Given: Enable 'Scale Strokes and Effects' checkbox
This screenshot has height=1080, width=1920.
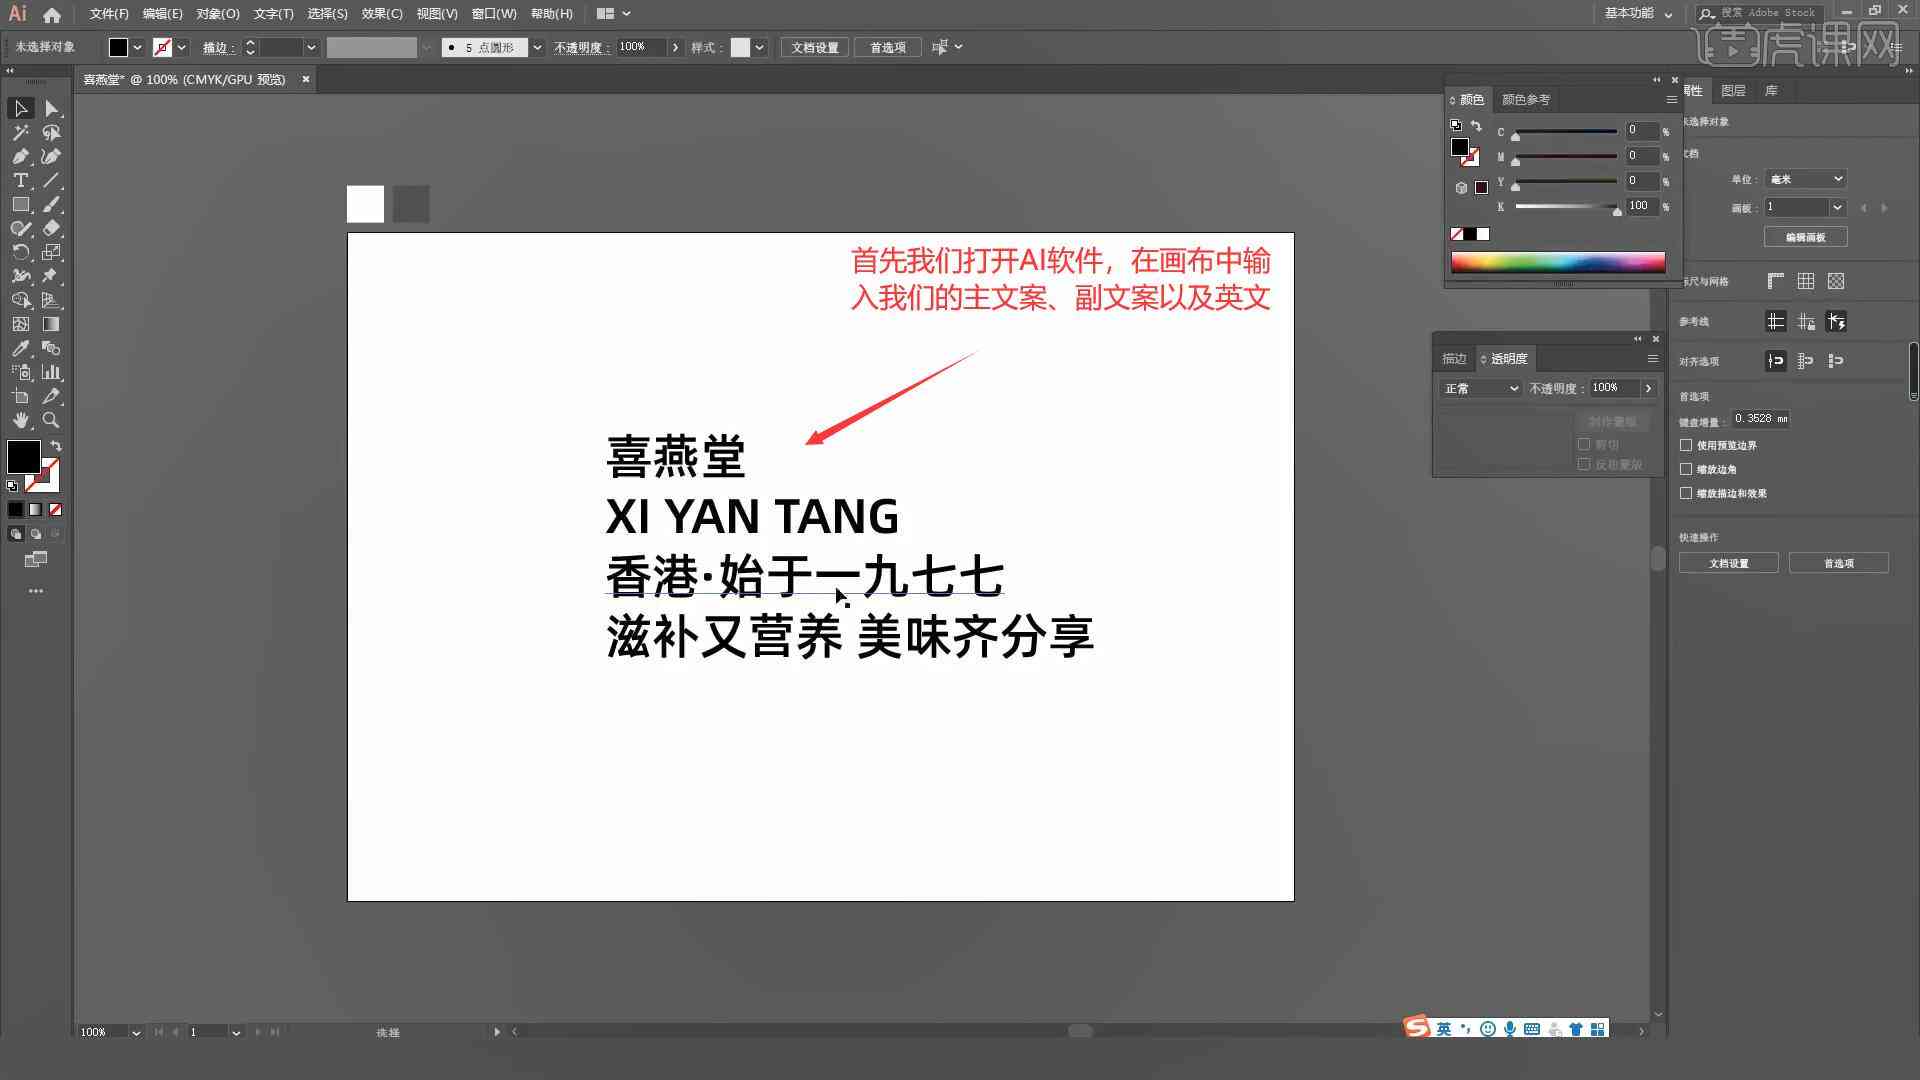Looking at the screenshot, I should point(1687,492).
